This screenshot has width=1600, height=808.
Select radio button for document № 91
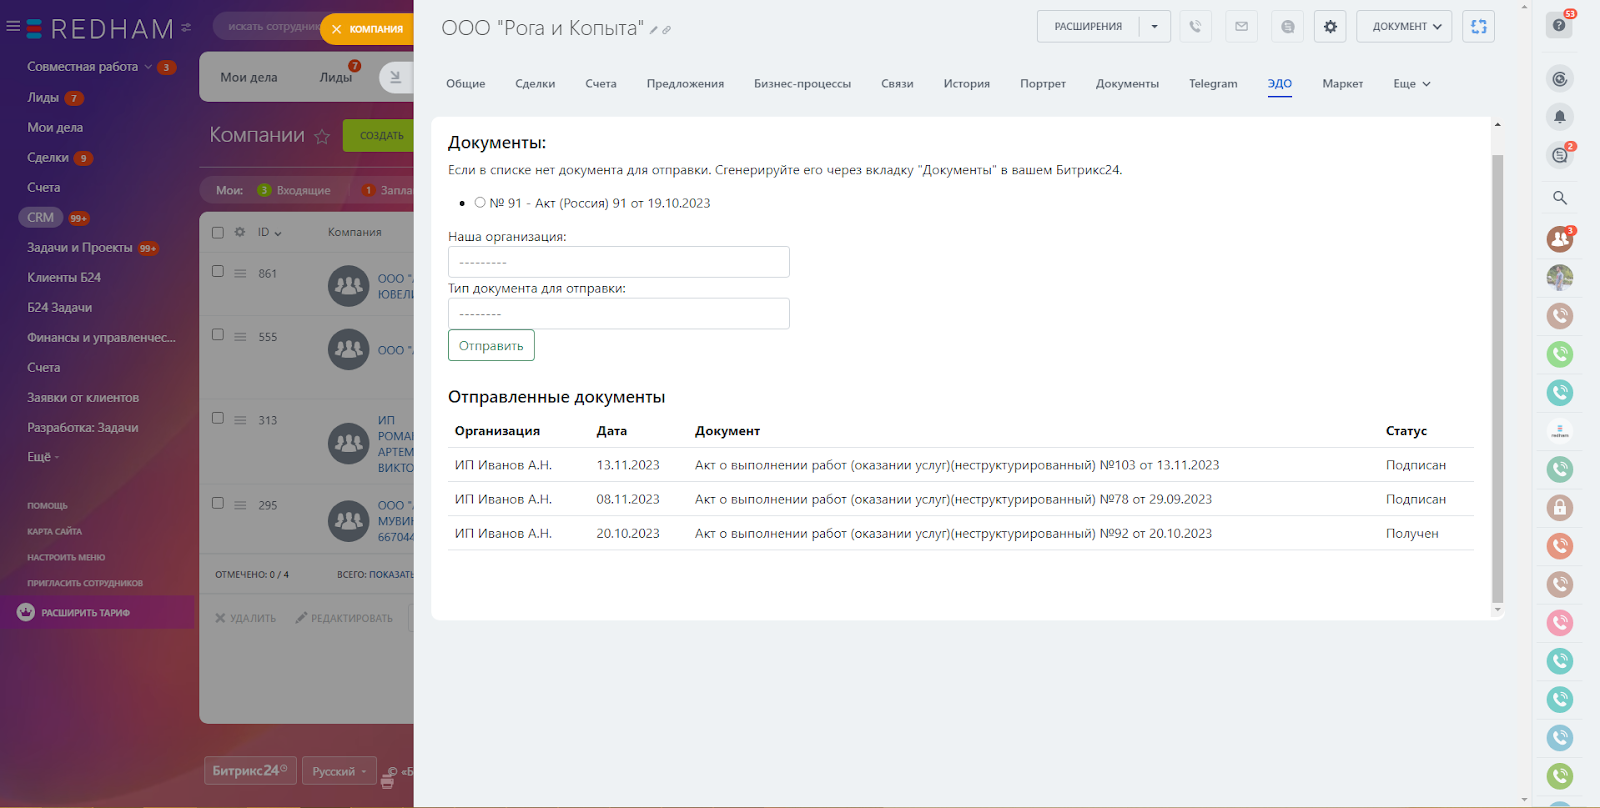click(480, 203)
